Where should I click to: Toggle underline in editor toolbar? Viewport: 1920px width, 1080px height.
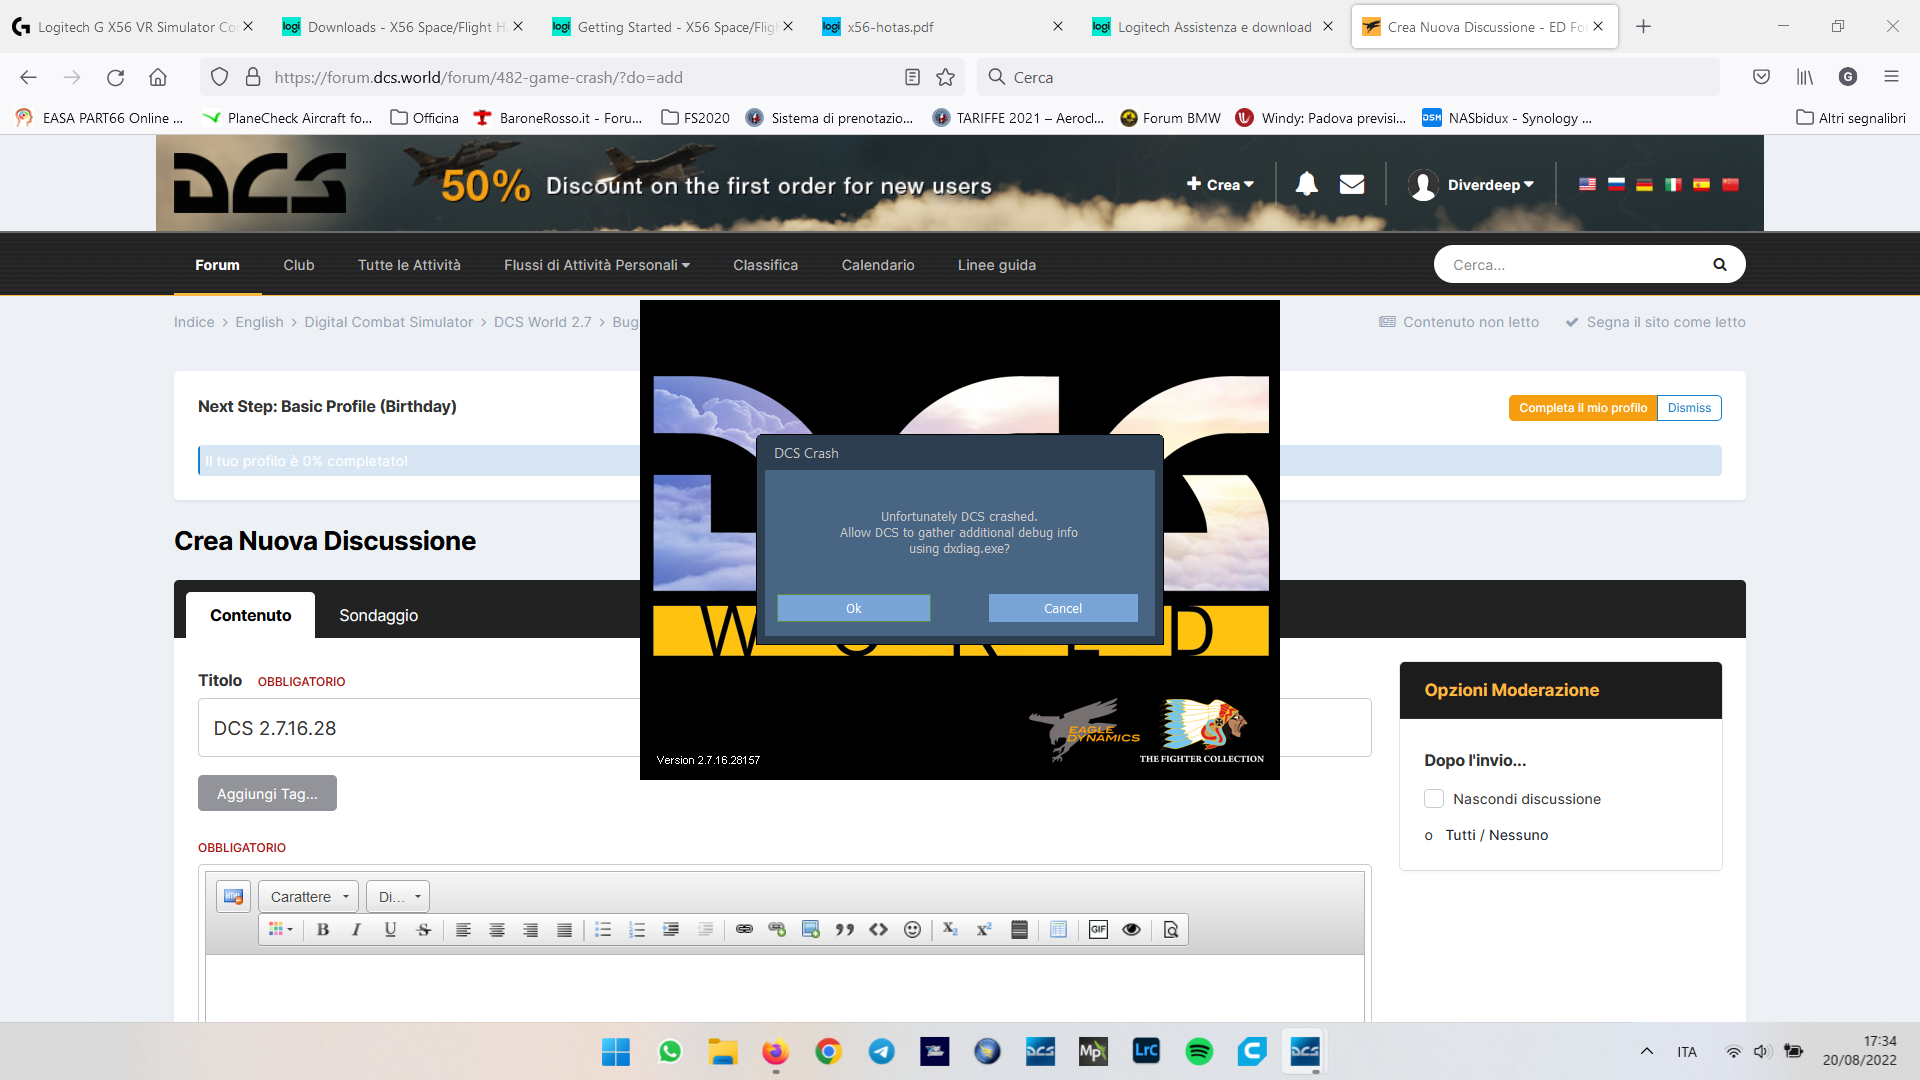(x=390, y=930)
